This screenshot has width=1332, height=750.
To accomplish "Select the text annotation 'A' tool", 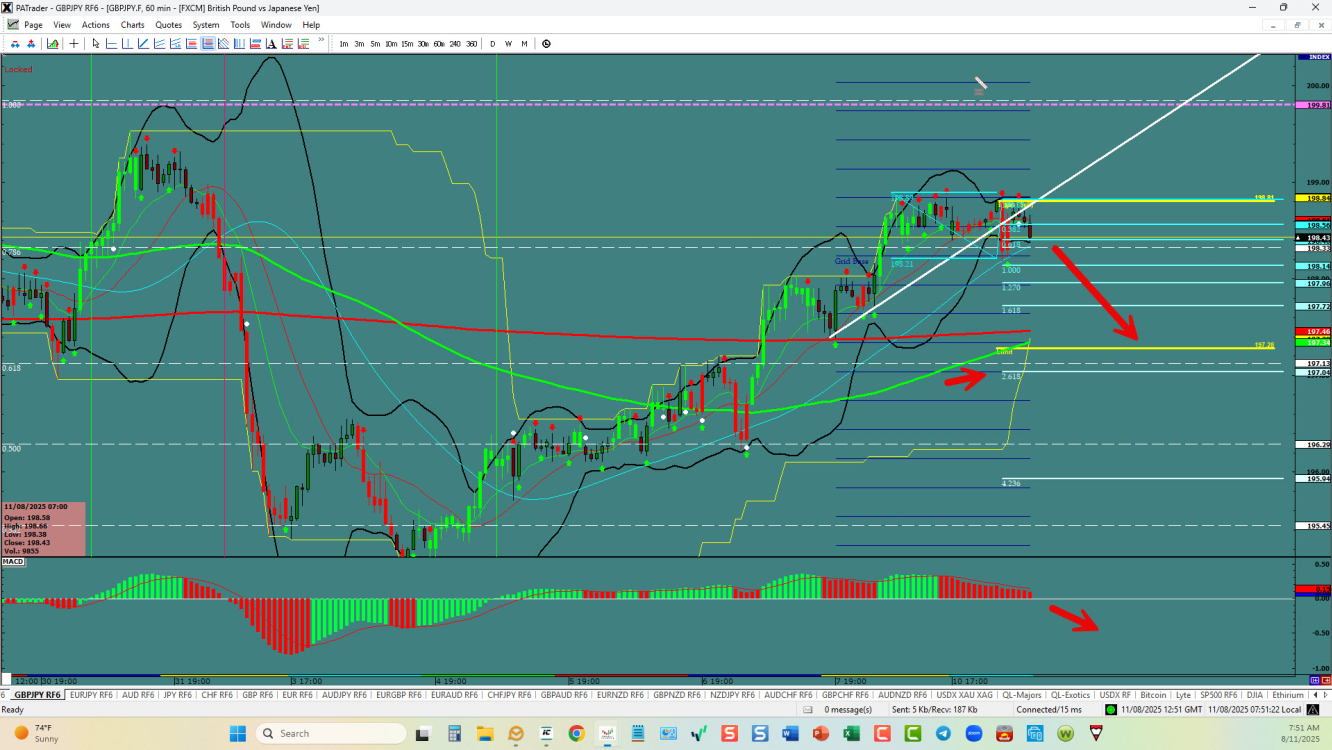I will (271, 43).
